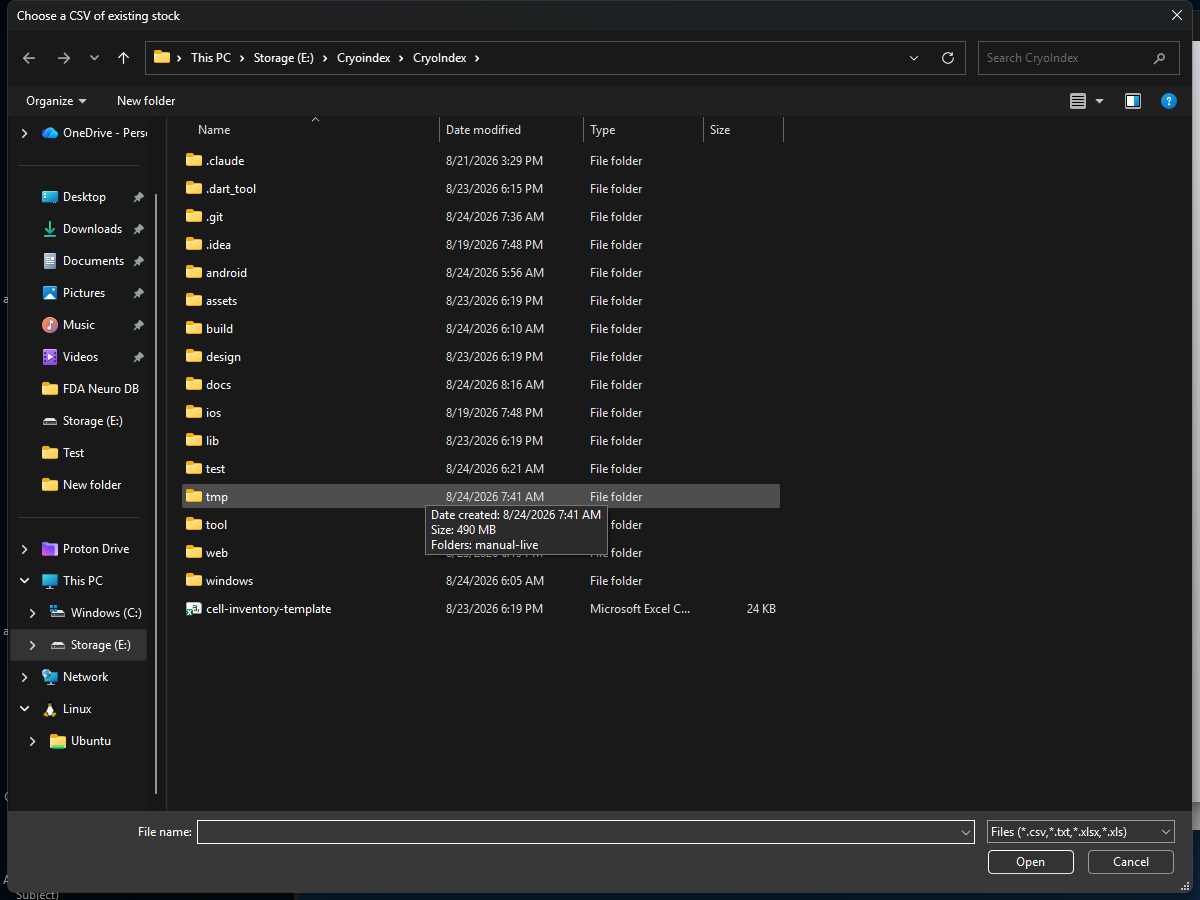
Task: Expand OneDrive - Personal in sidebar
Action: [25, 133]
